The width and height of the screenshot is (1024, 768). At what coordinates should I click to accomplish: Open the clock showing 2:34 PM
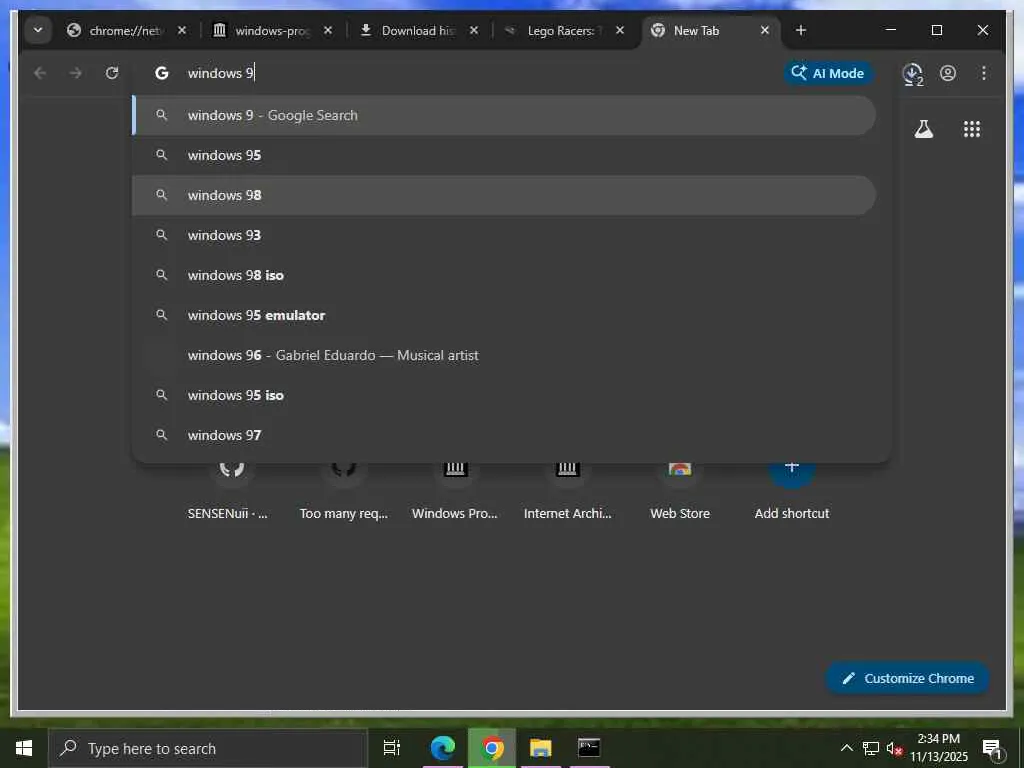(x=939, y=748)
